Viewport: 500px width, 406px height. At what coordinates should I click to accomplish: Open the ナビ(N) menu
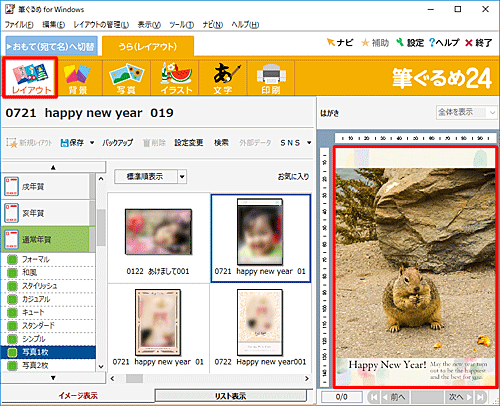click(213, 25)
